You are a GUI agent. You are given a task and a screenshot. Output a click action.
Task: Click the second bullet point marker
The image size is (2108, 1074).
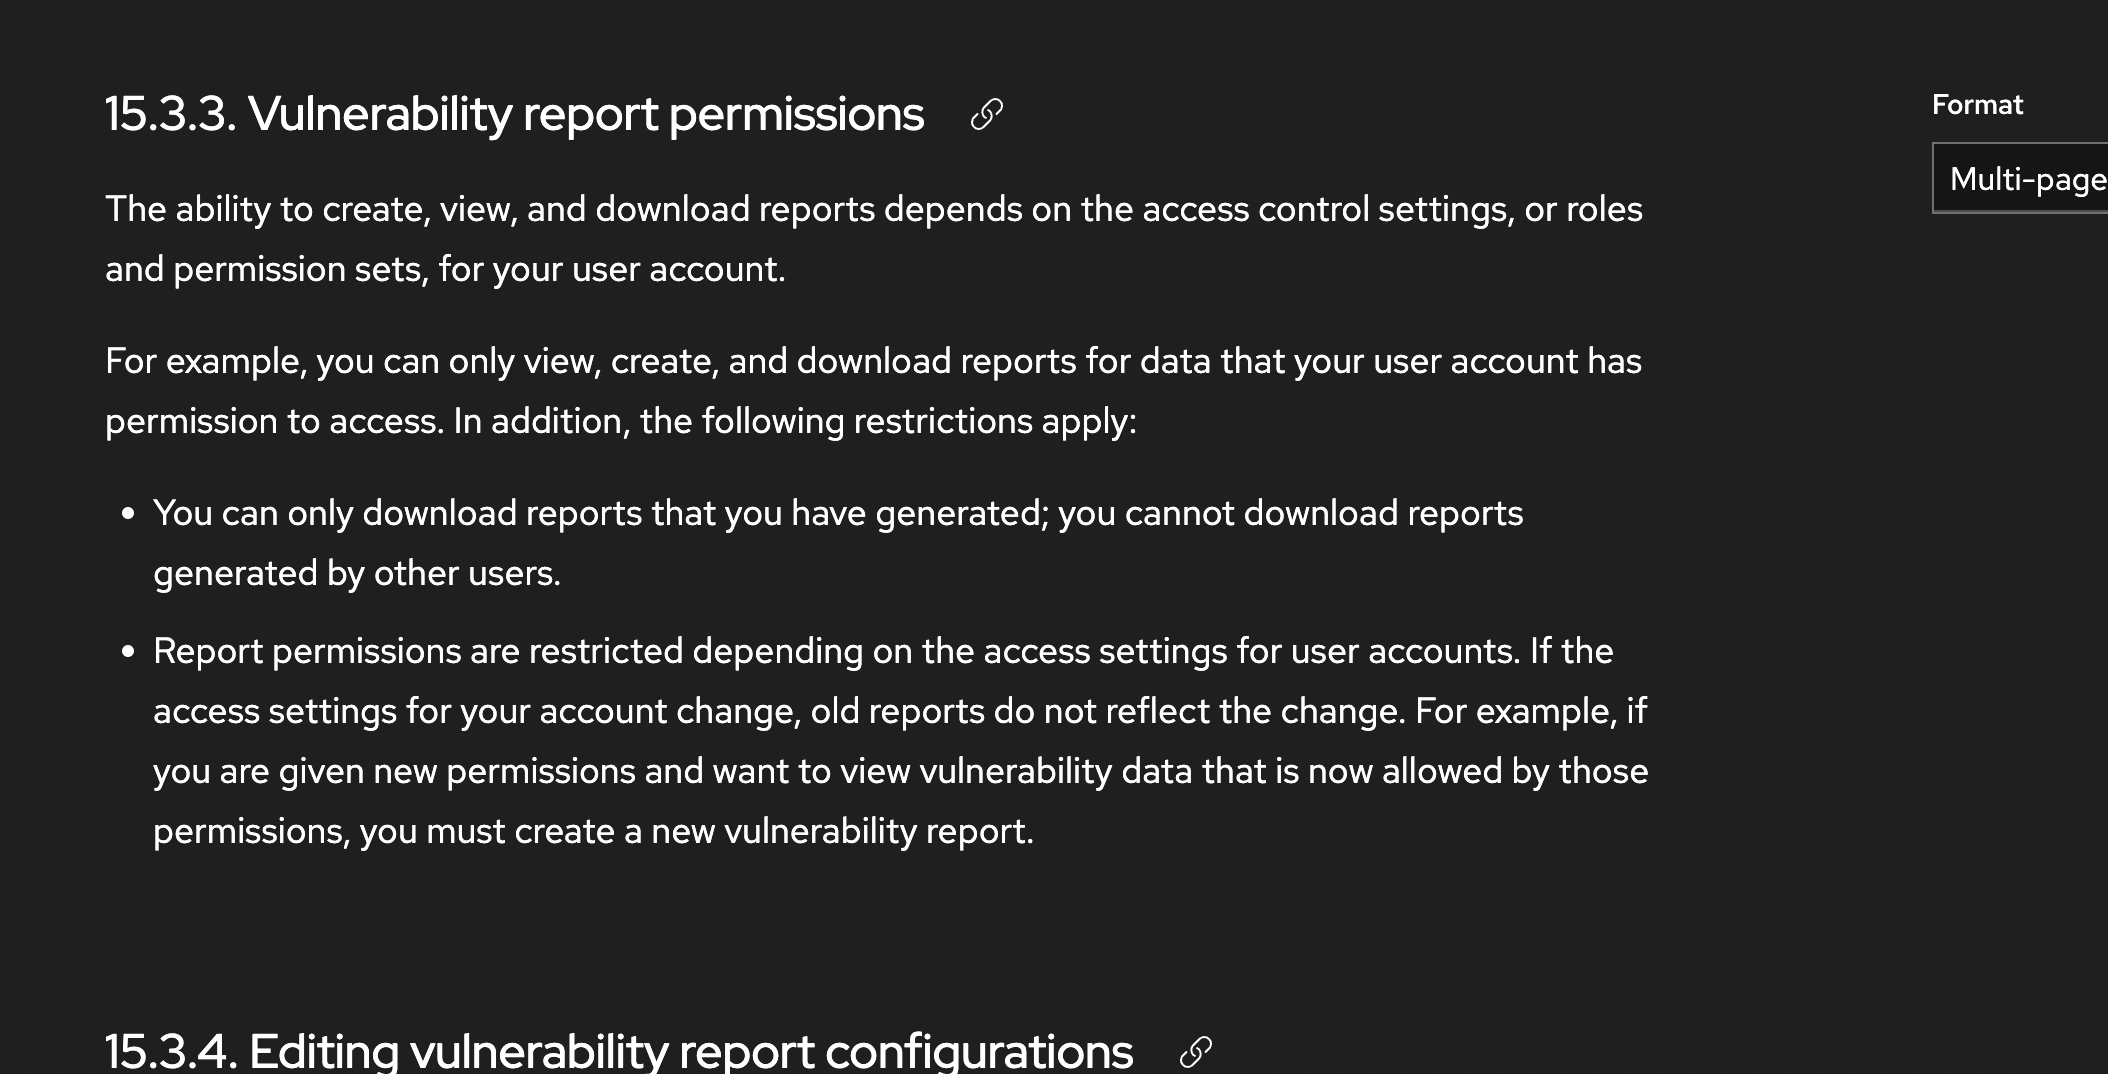tap(128, 652)
